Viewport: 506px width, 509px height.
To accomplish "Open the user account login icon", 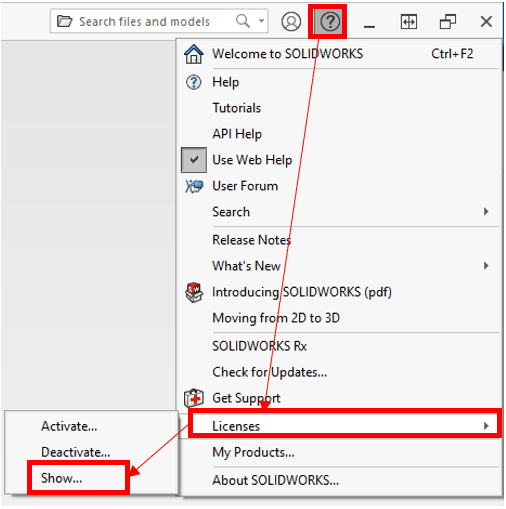I will 291,22.
